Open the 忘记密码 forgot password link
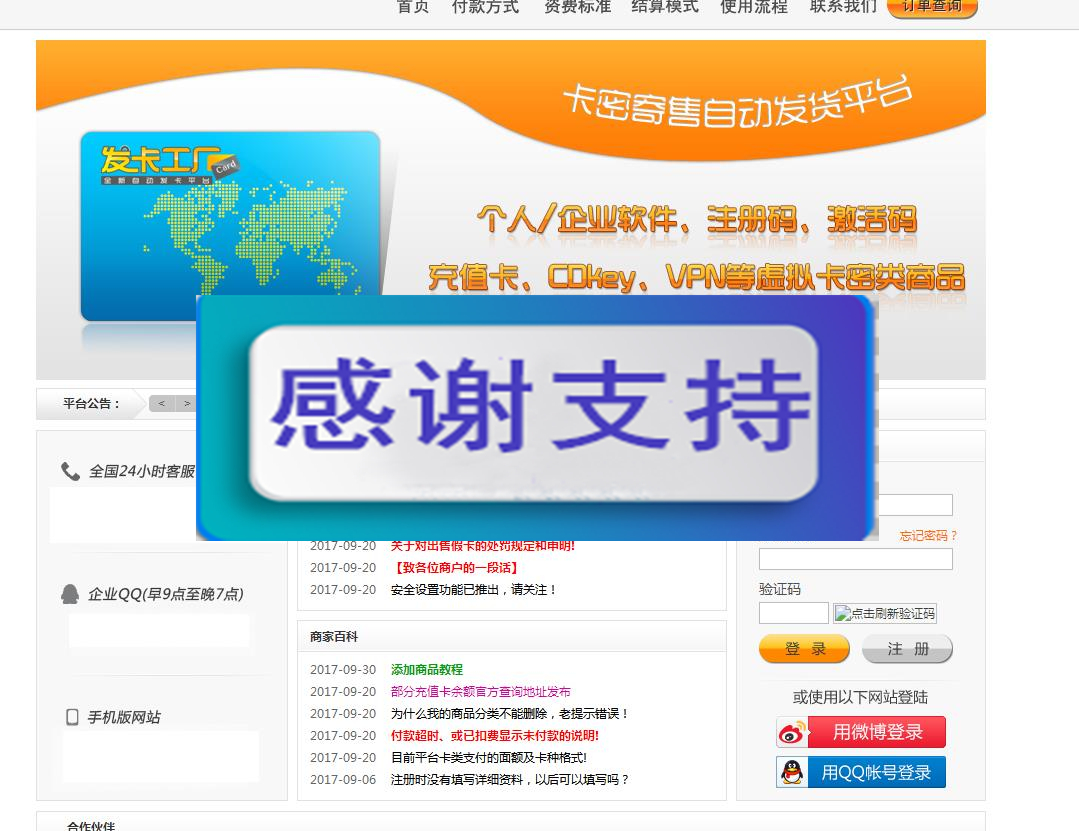 pos(923,535)
